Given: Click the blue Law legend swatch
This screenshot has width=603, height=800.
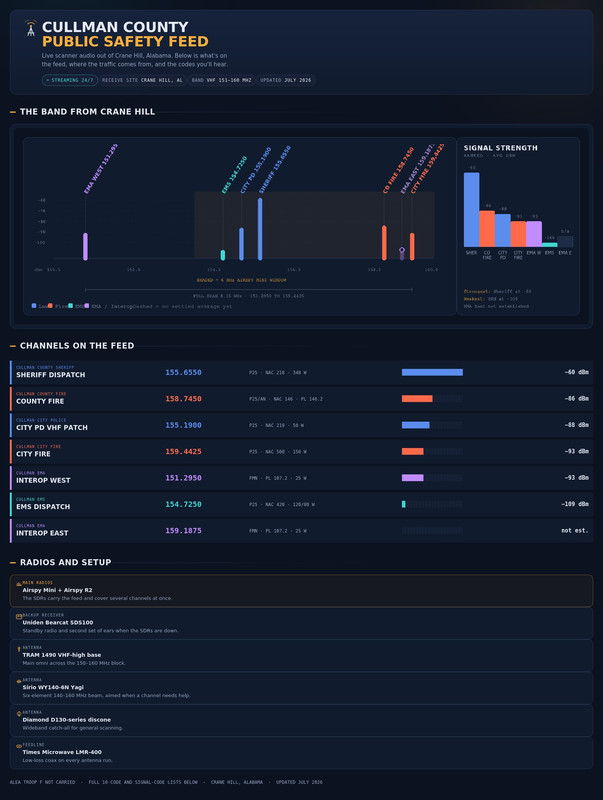Looking at the screenshot, I should [34, 306].
